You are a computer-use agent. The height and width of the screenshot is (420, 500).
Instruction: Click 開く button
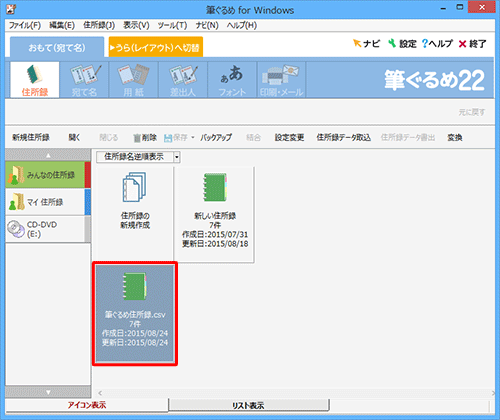tap(74, 137)
